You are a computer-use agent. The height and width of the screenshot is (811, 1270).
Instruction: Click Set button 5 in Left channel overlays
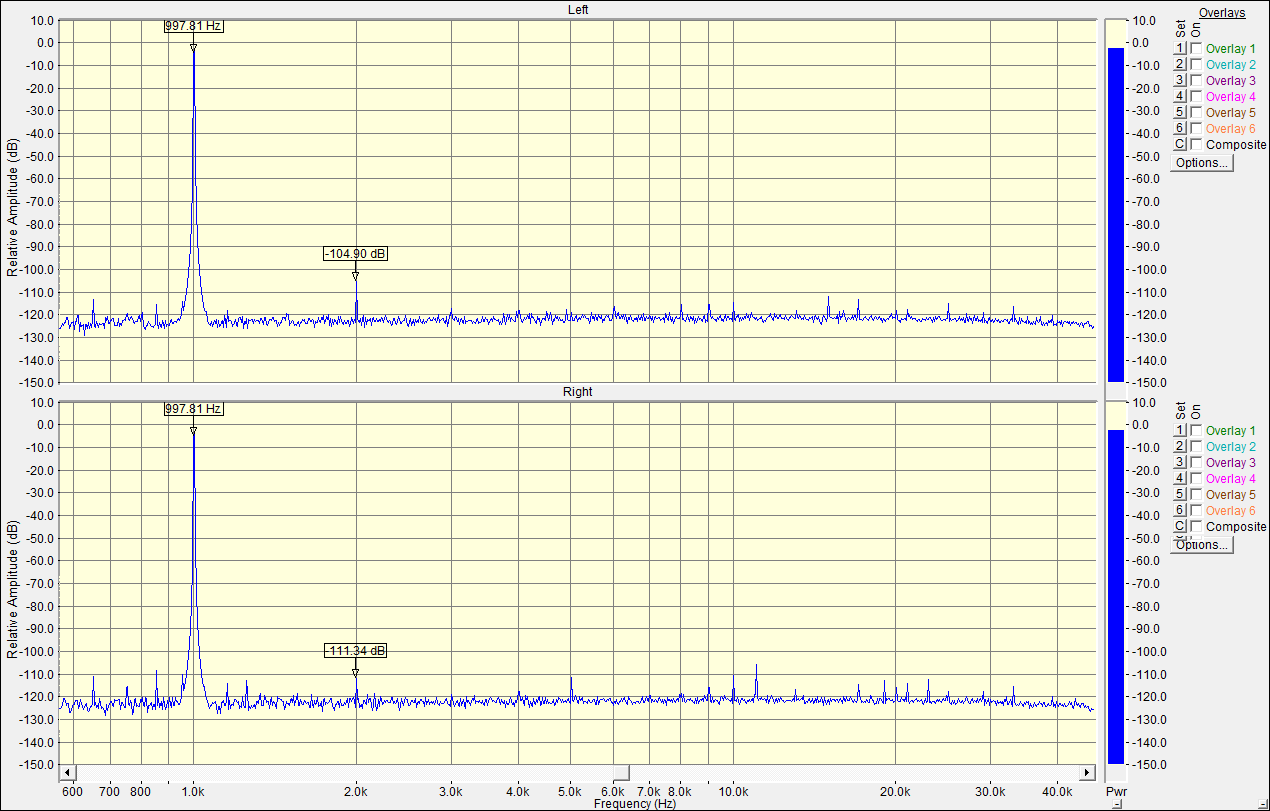(x=1180, y=112)
